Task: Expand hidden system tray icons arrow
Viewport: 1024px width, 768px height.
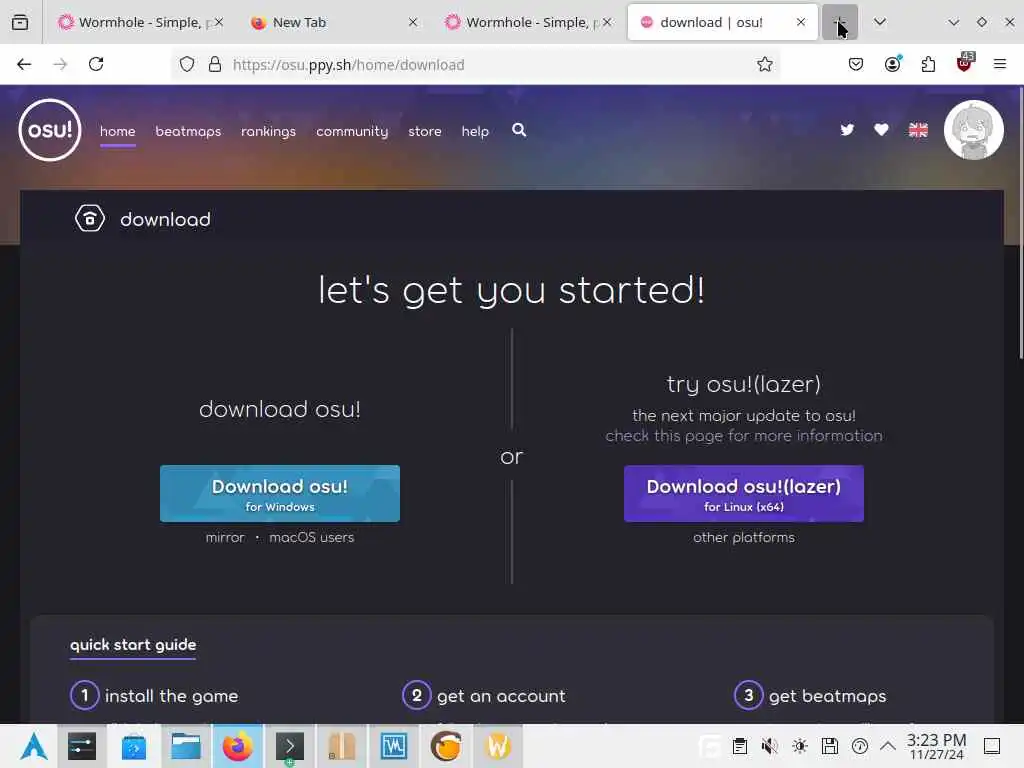Action: pos(888,746)
